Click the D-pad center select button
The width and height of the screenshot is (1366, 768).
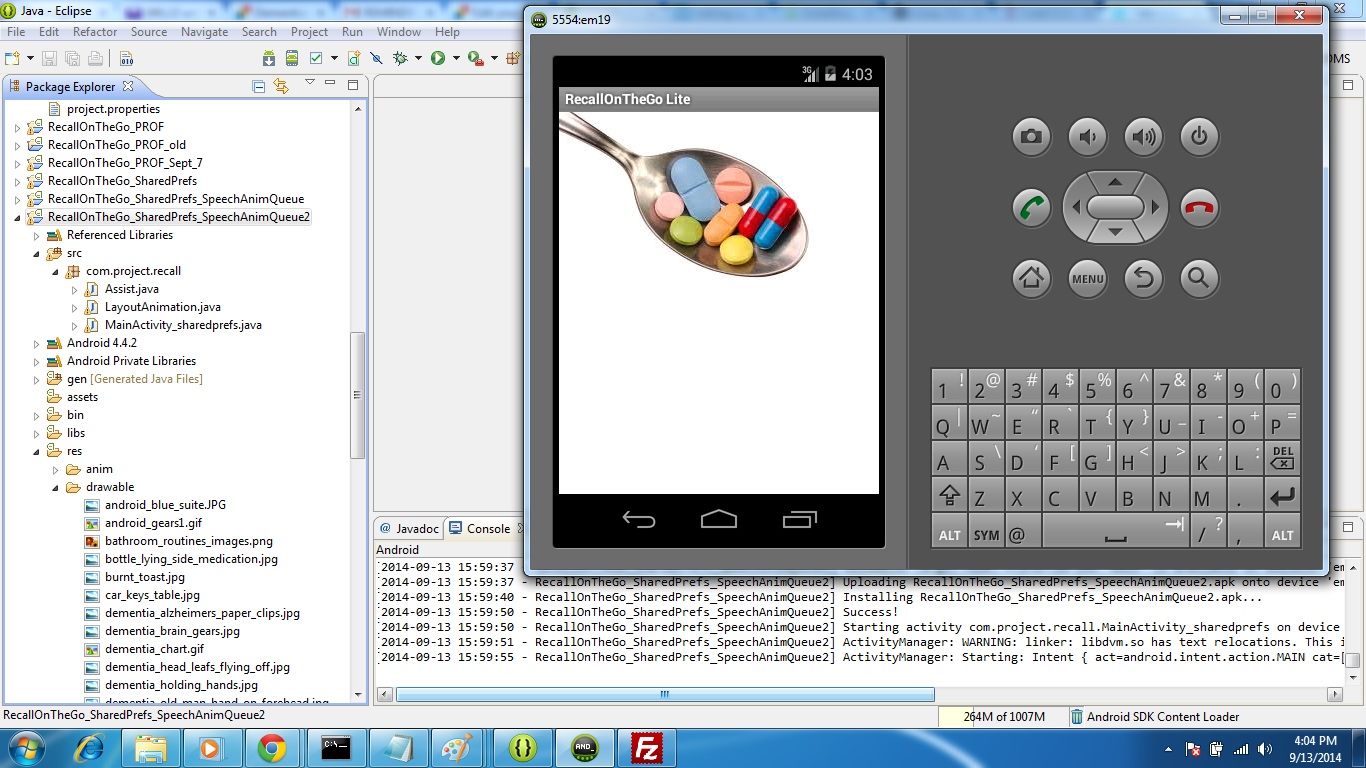pyautogui.click(x=1115, y=207)
